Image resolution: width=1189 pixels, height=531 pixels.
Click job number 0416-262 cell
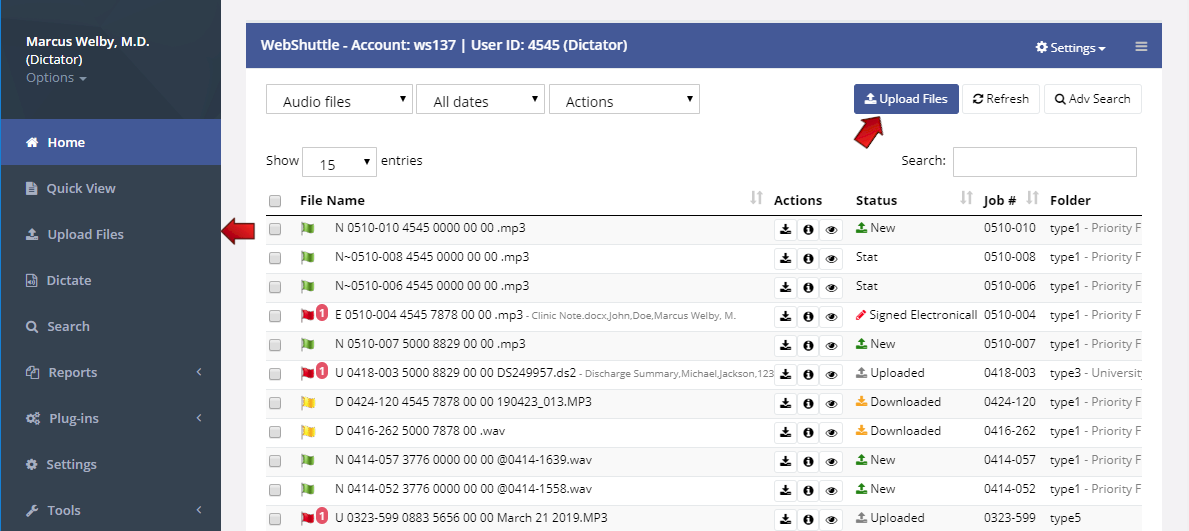pyautogui.click(x=1009, y=431)
